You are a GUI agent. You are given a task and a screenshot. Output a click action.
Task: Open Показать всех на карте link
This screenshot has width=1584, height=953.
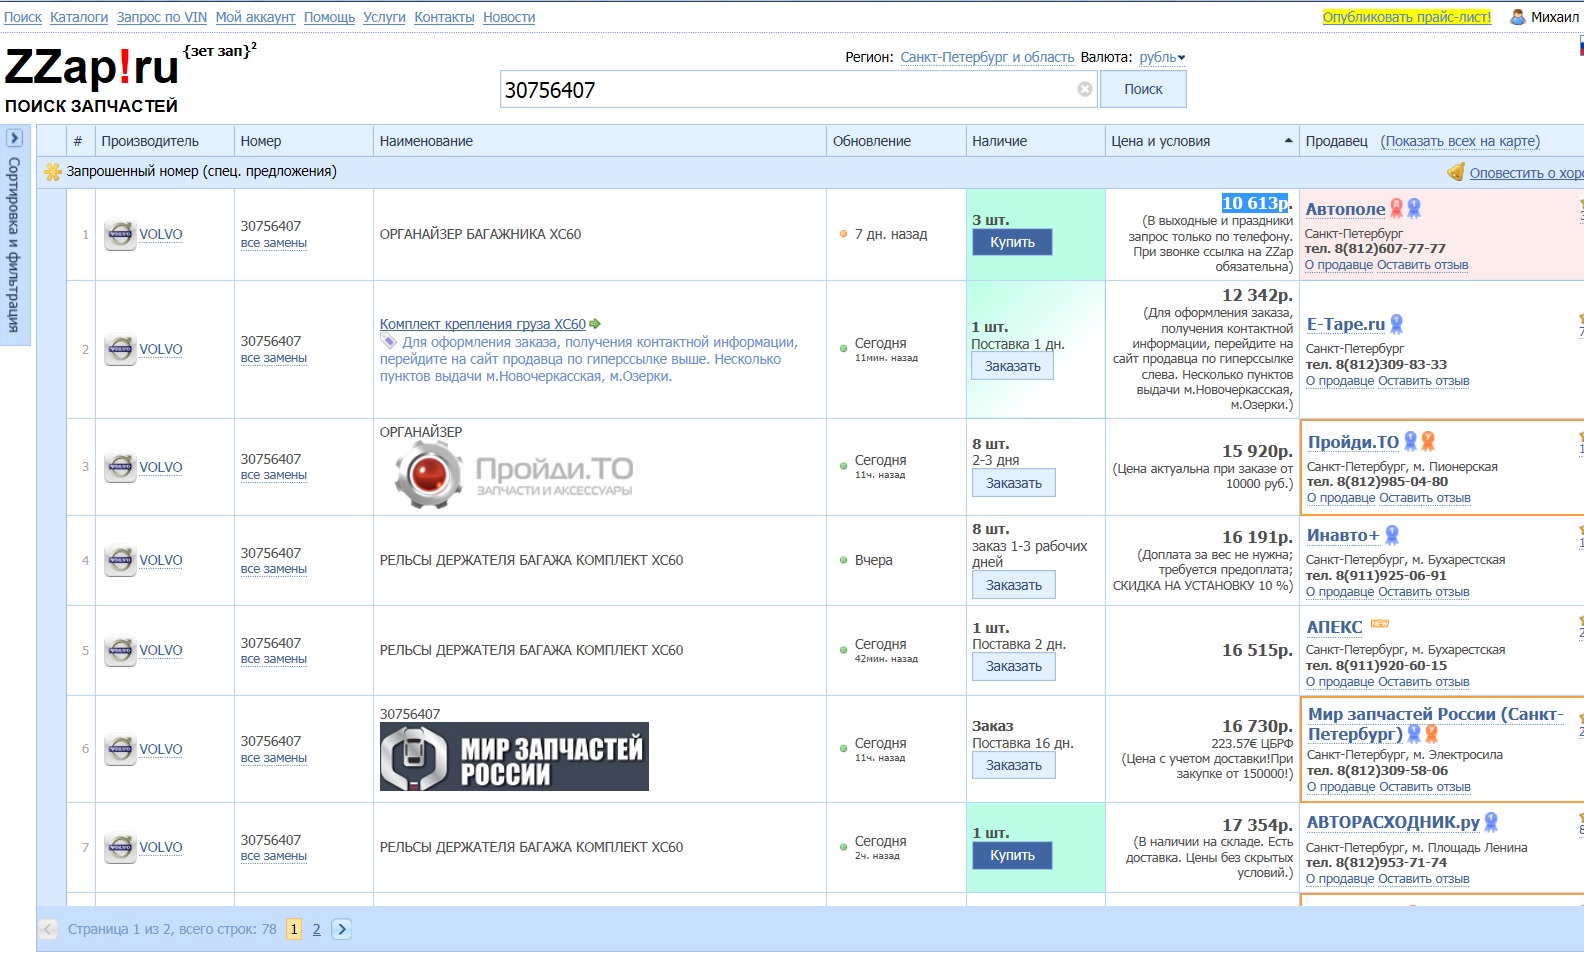click(x=1460, y=141)
